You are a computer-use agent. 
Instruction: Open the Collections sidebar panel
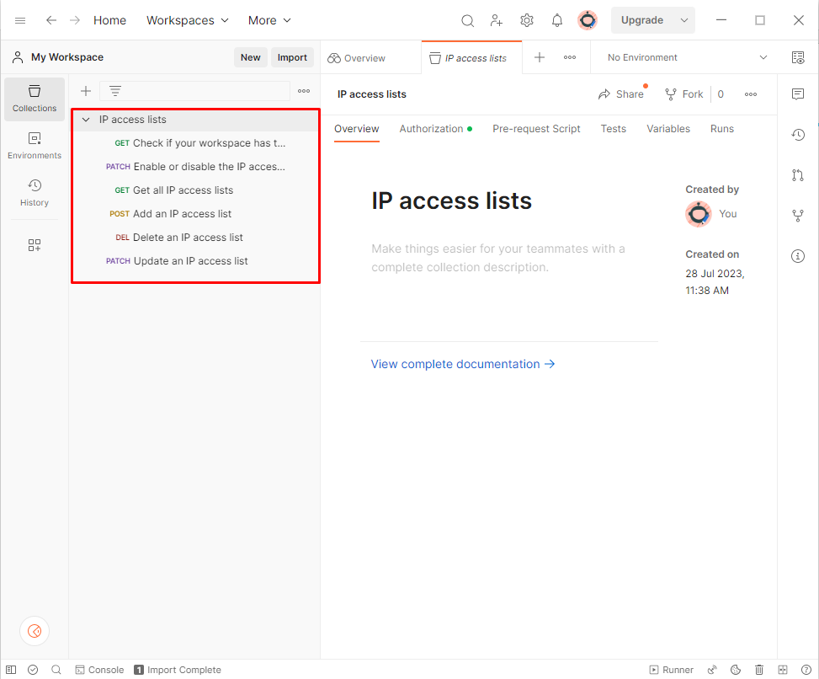tap(34, 98)
